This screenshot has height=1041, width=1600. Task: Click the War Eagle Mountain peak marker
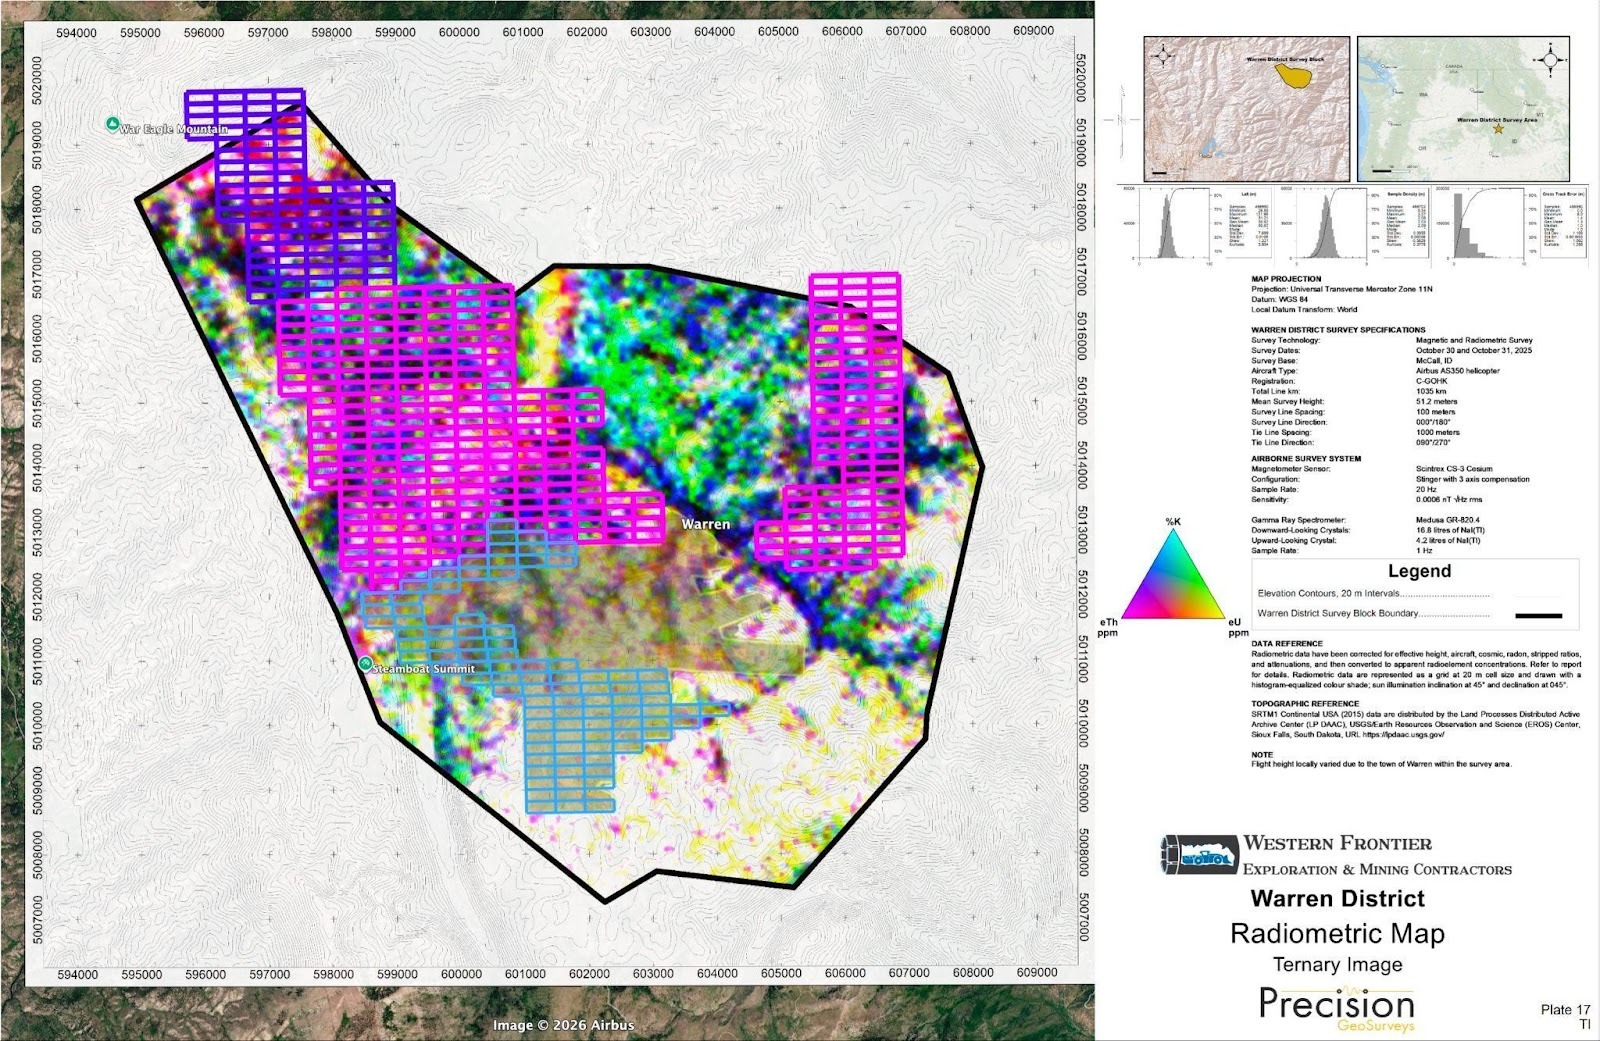[x=112, y=125]
